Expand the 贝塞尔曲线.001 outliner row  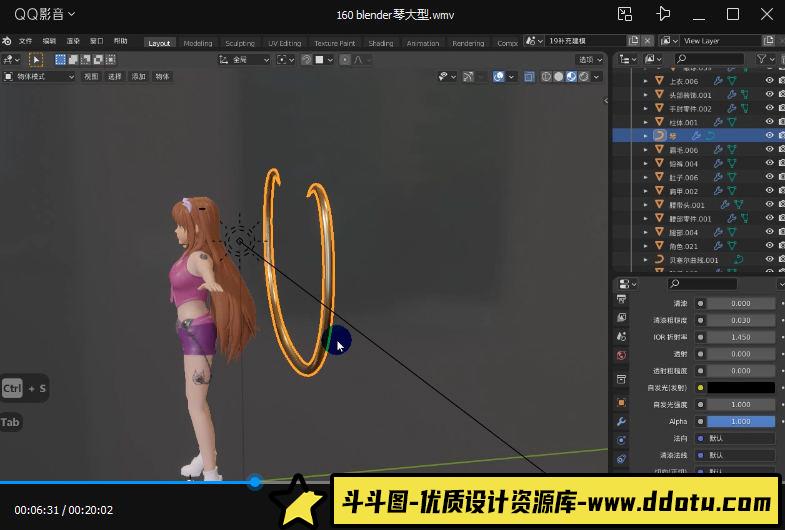(646, 260)
